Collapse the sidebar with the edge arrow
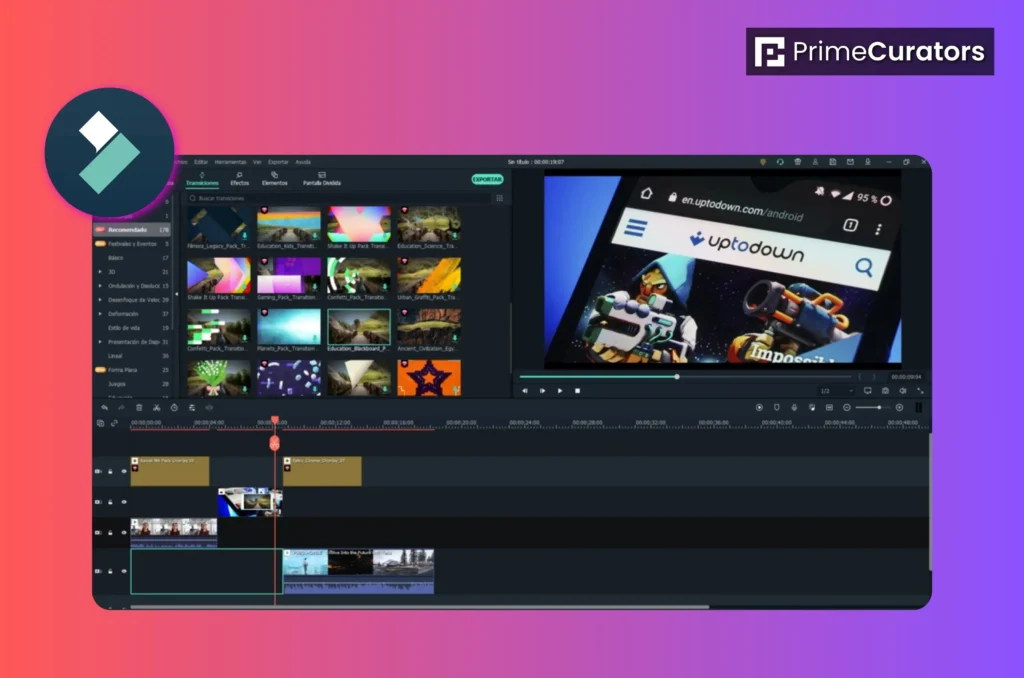 (x=178, y=295)
